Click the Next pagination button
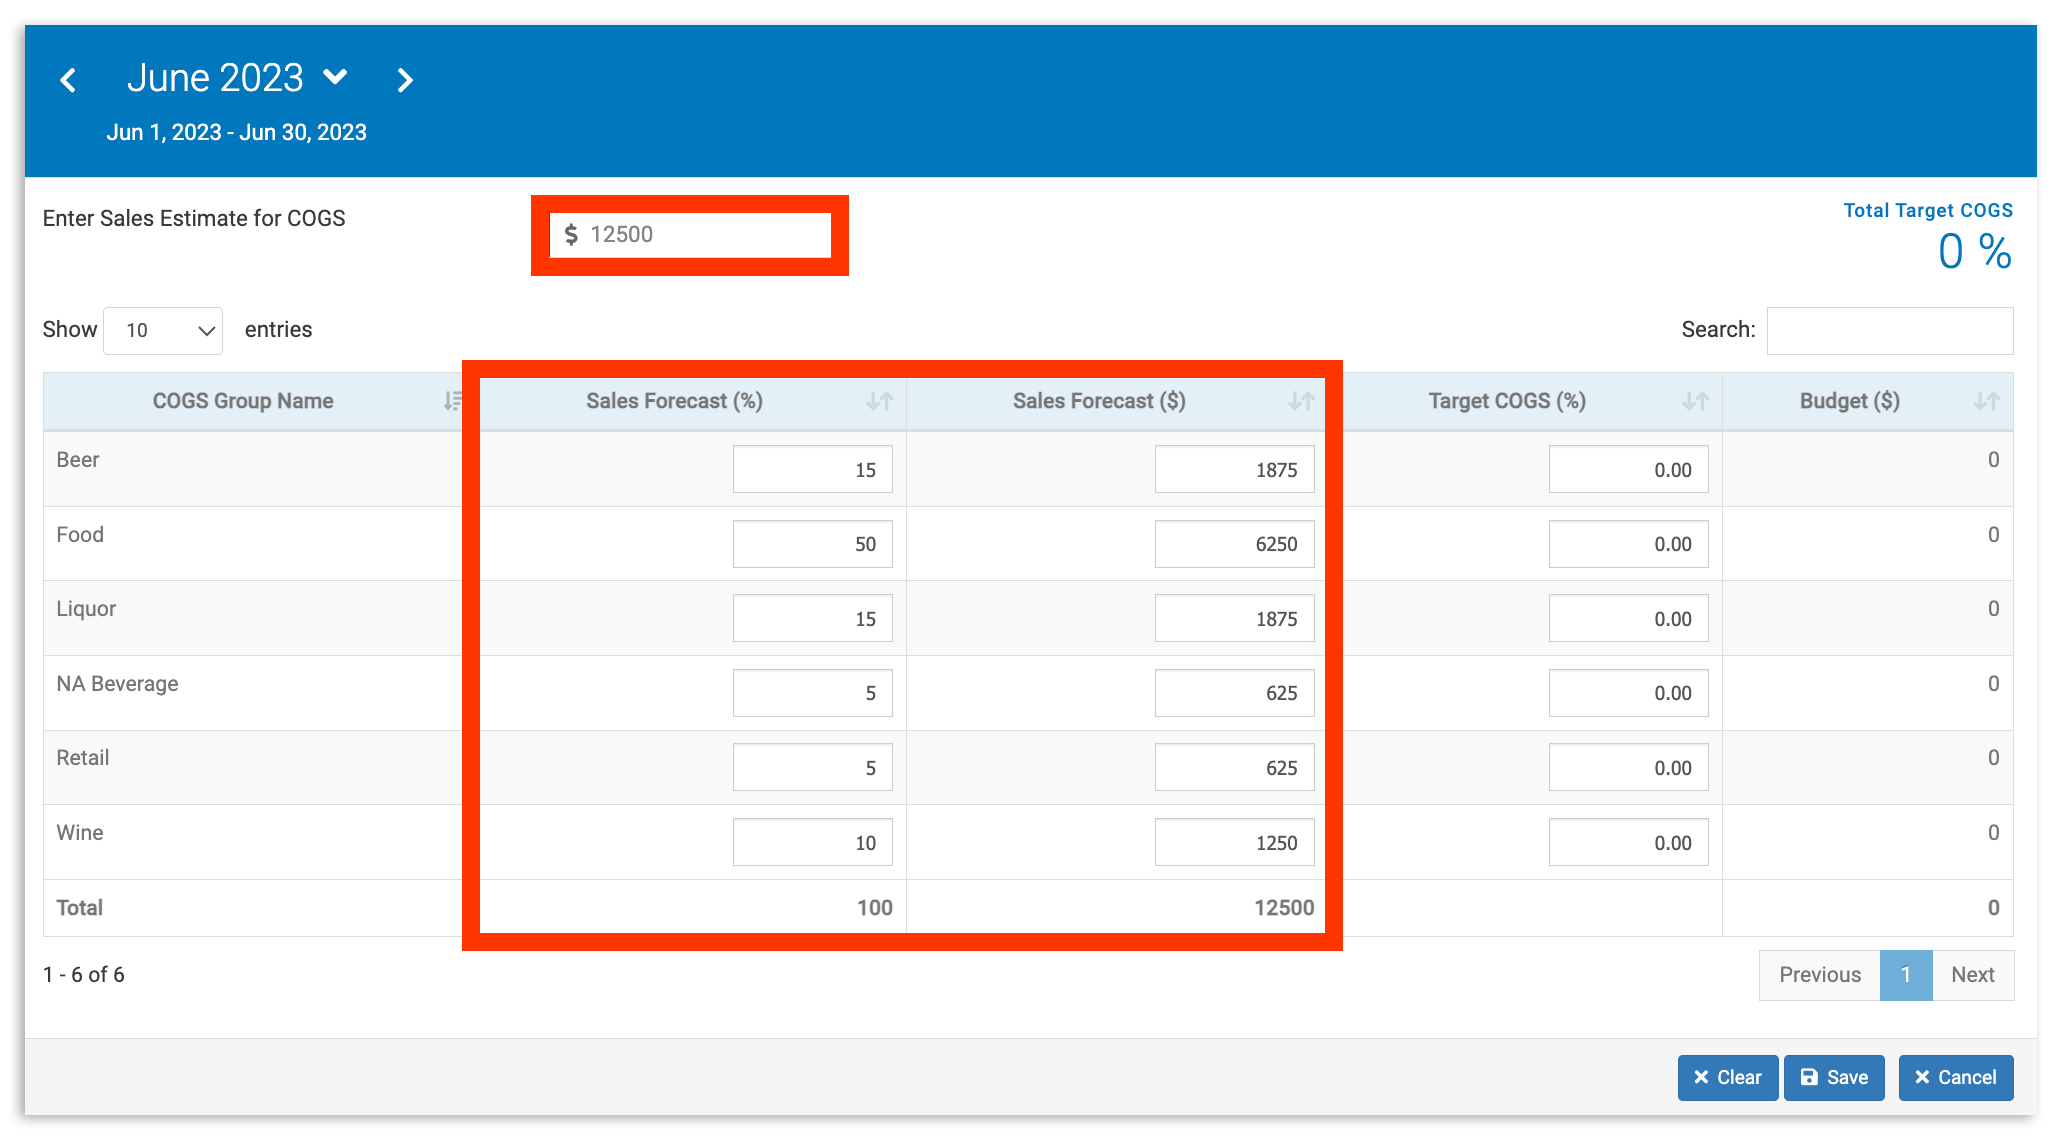The height and width of the screenshot is (1140, 2062). point(1973,975)
